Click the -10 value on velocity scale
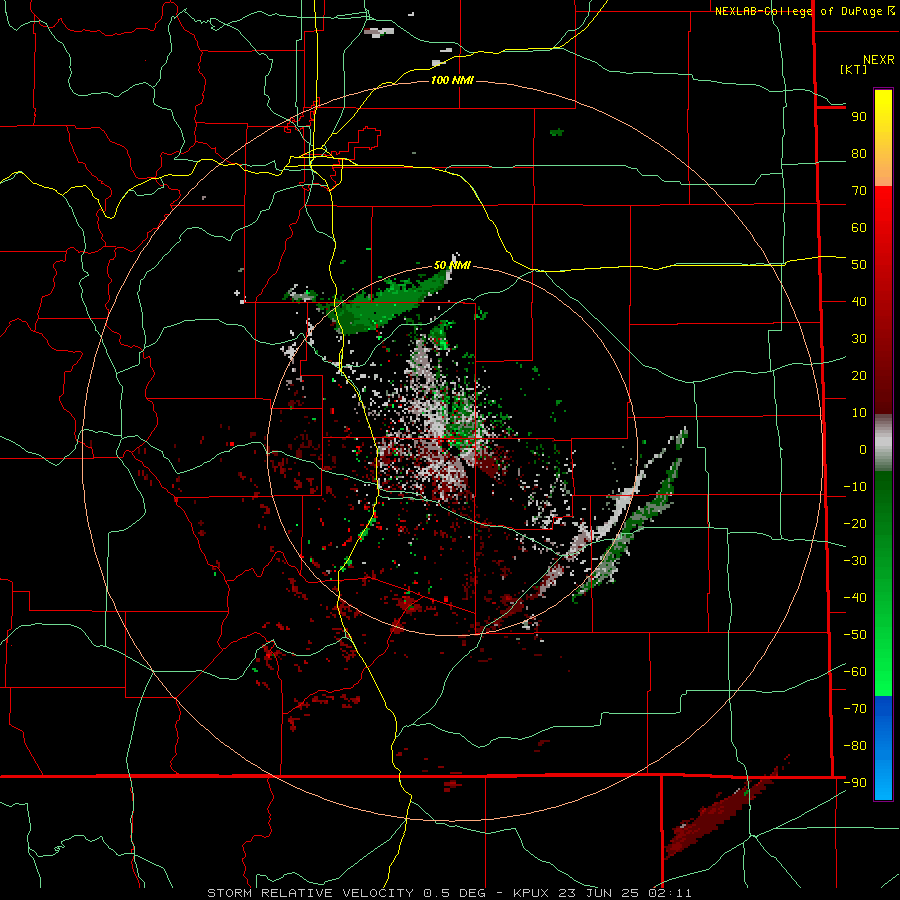The width and height of the screenshot is (900, 900). (x=855, y=487)
